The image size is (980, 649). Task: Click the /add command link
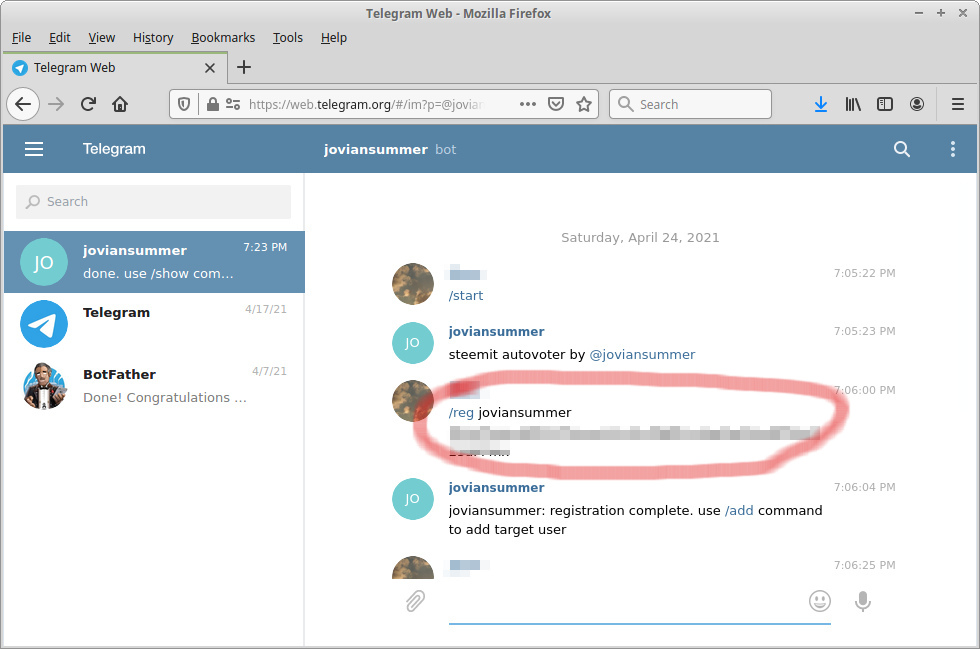(739, 511)
